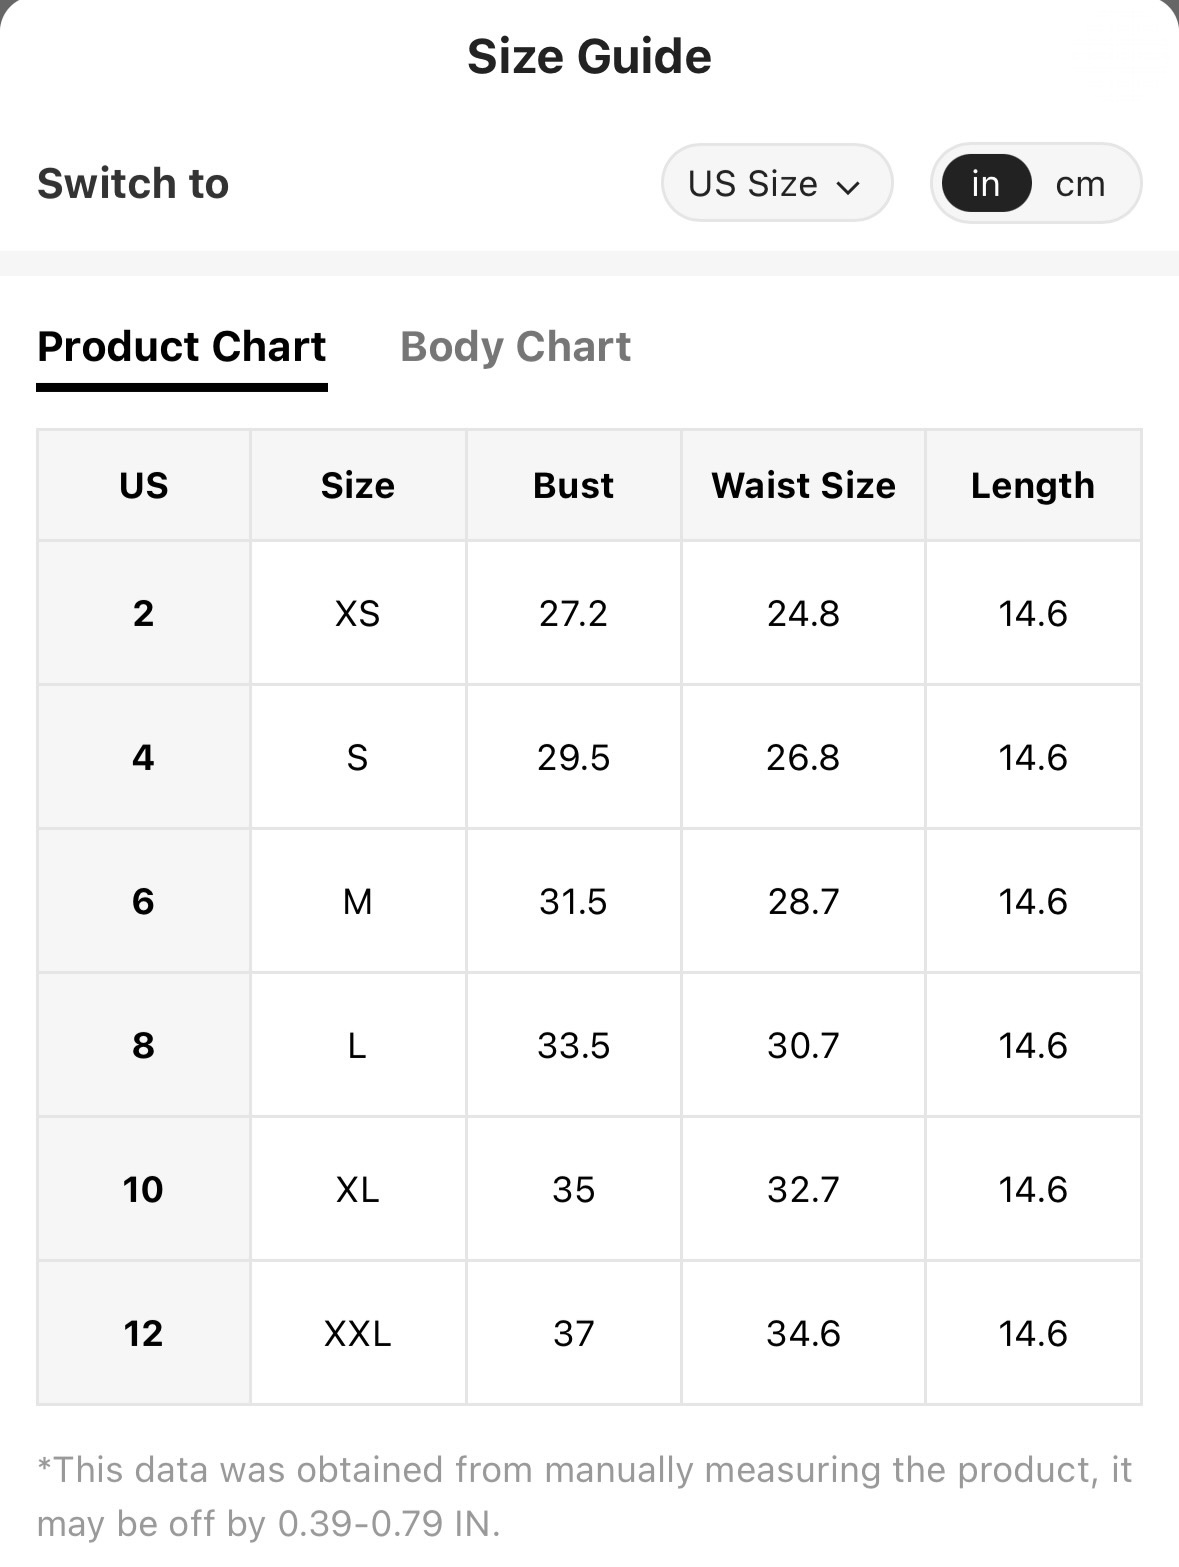Viewport: 1179px width, 1567px height.
Task: Select the M size cell
Action: [x=358, y=901]
